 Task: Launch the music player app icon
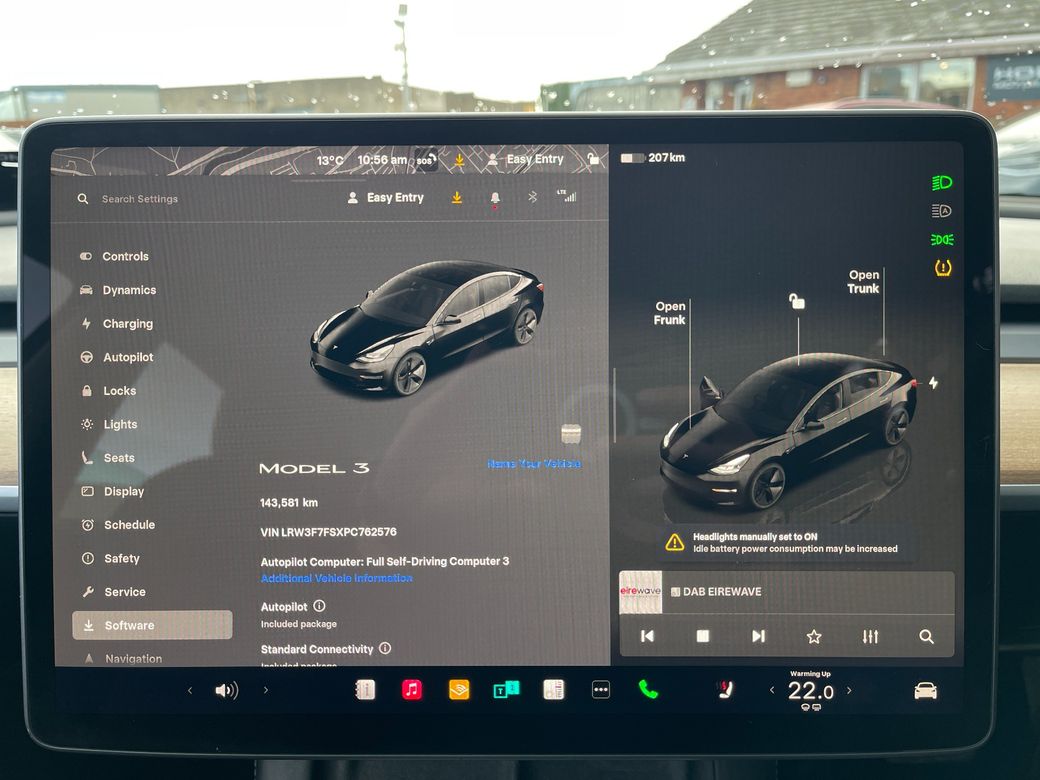(x=411, y=689)
